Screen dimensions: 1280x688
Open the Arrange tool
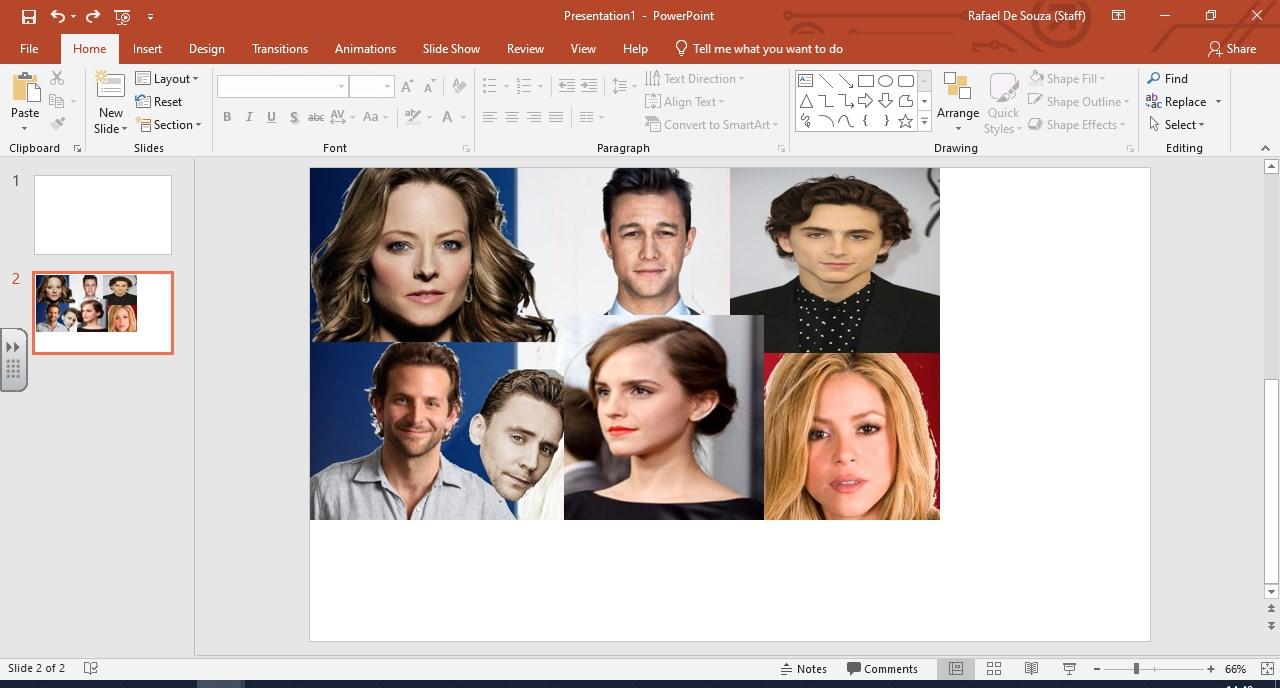point(957,102)
